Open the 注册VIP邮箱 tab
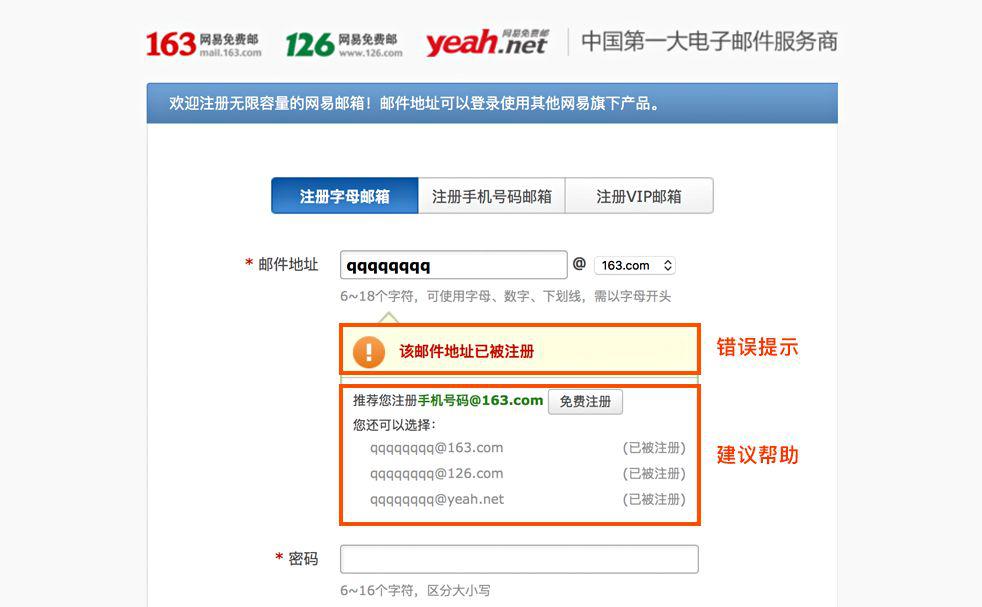 click(x=639, y=196)
